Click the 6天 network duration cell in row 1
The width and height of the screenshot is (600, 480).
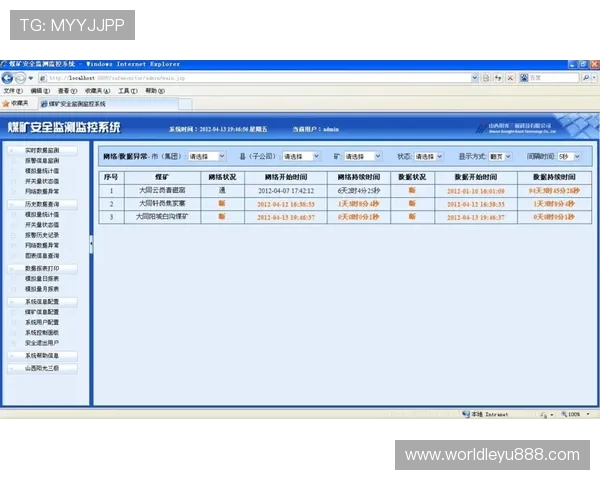pyautogui.click(x=359, y=191)
